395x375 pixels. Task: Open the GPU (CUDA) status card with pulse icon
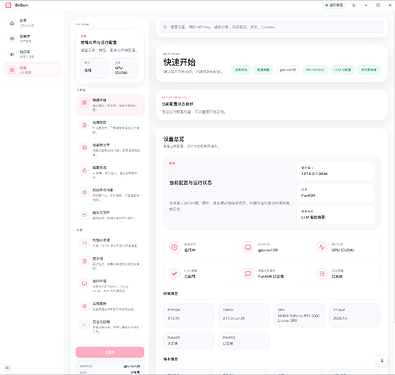(345, 247)
